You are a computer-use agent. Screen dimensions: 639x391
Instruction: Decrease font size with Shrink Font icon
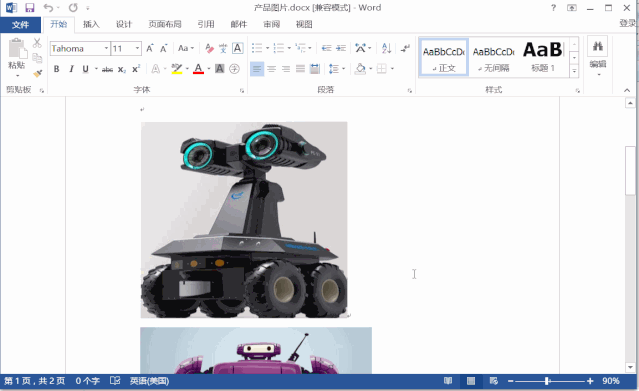(163, 49)
